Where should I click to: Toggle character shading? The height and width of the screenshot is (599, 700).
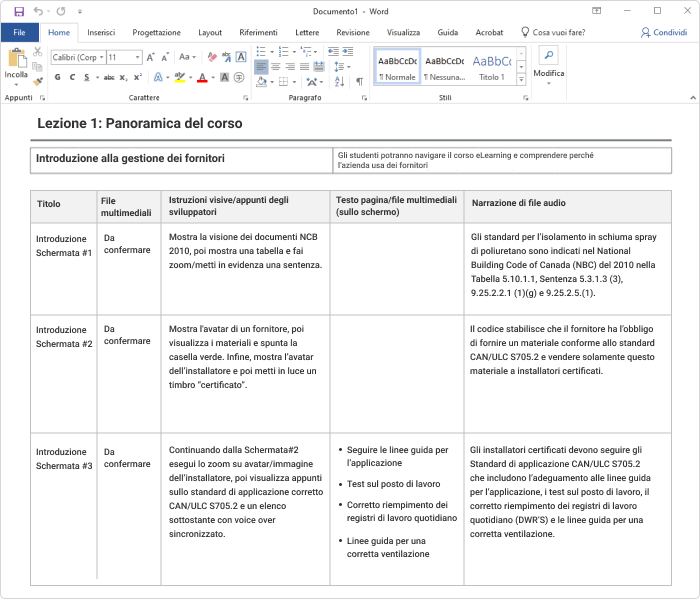[225, 77]
